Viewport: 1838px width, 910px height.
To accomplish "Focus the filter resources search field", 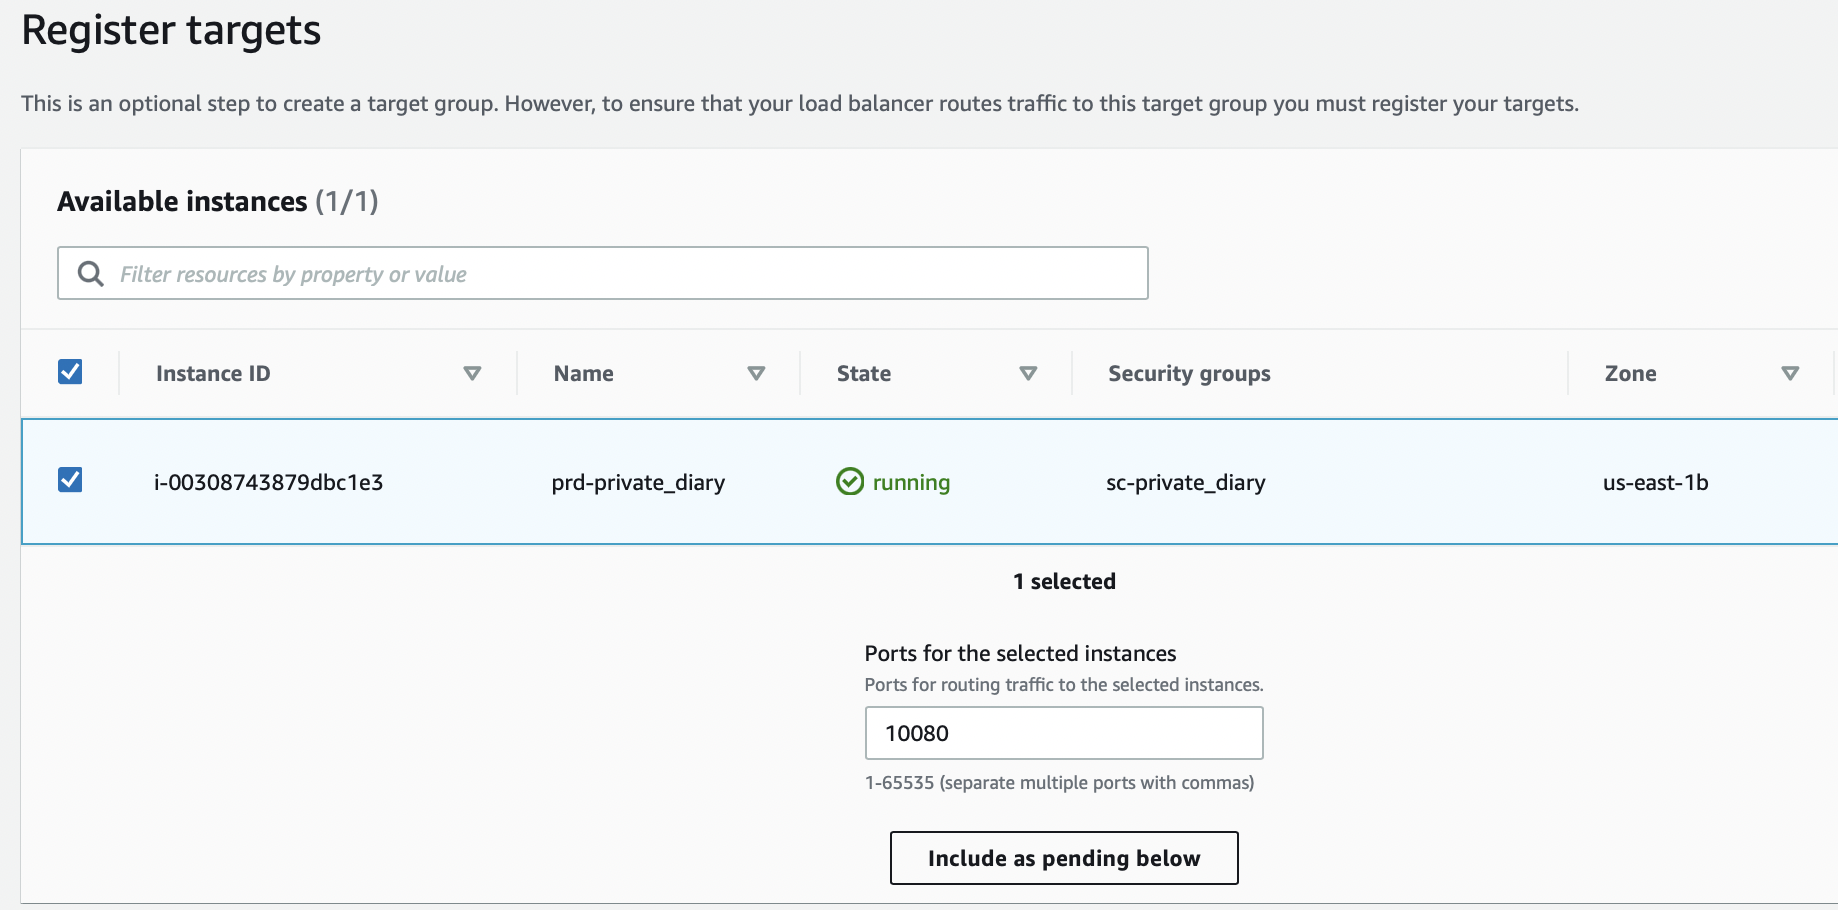I will pyautogui.click(x=620, y=274).
